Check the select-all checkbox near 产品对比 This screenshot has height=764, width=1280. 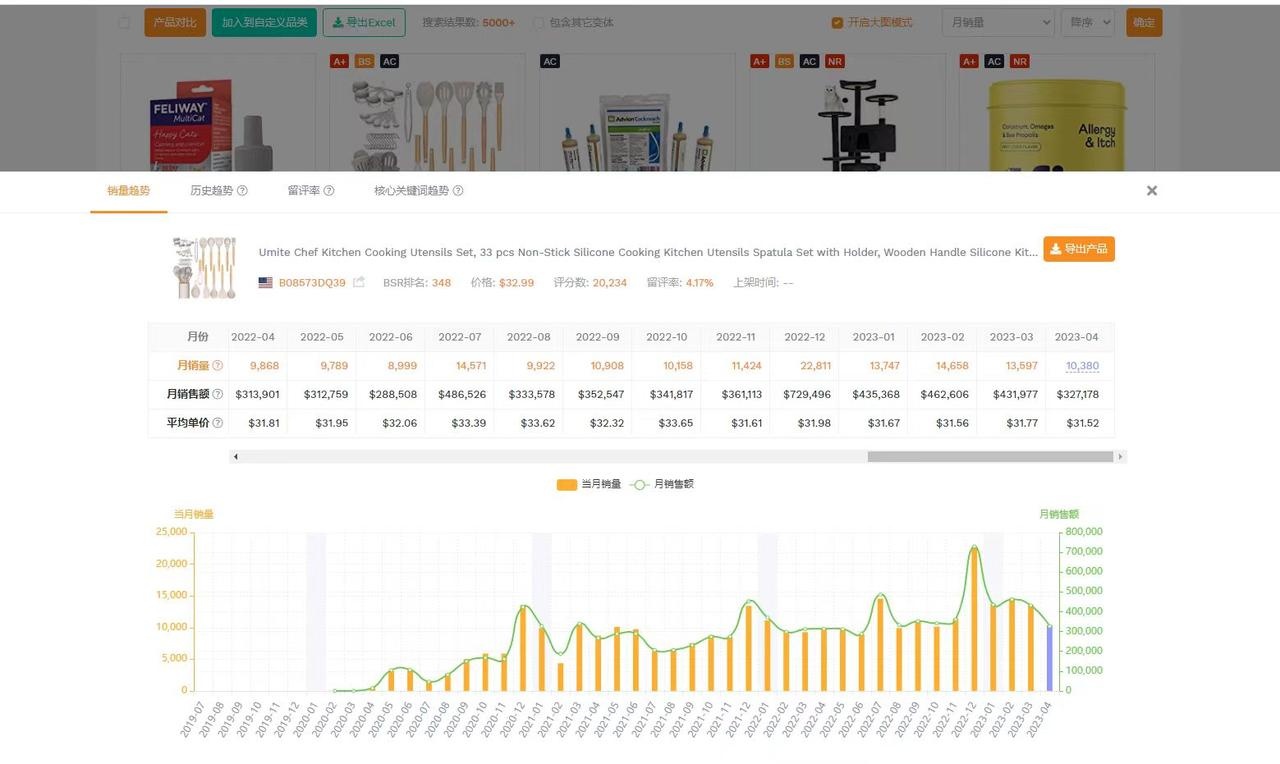click(x=125, y=22)
